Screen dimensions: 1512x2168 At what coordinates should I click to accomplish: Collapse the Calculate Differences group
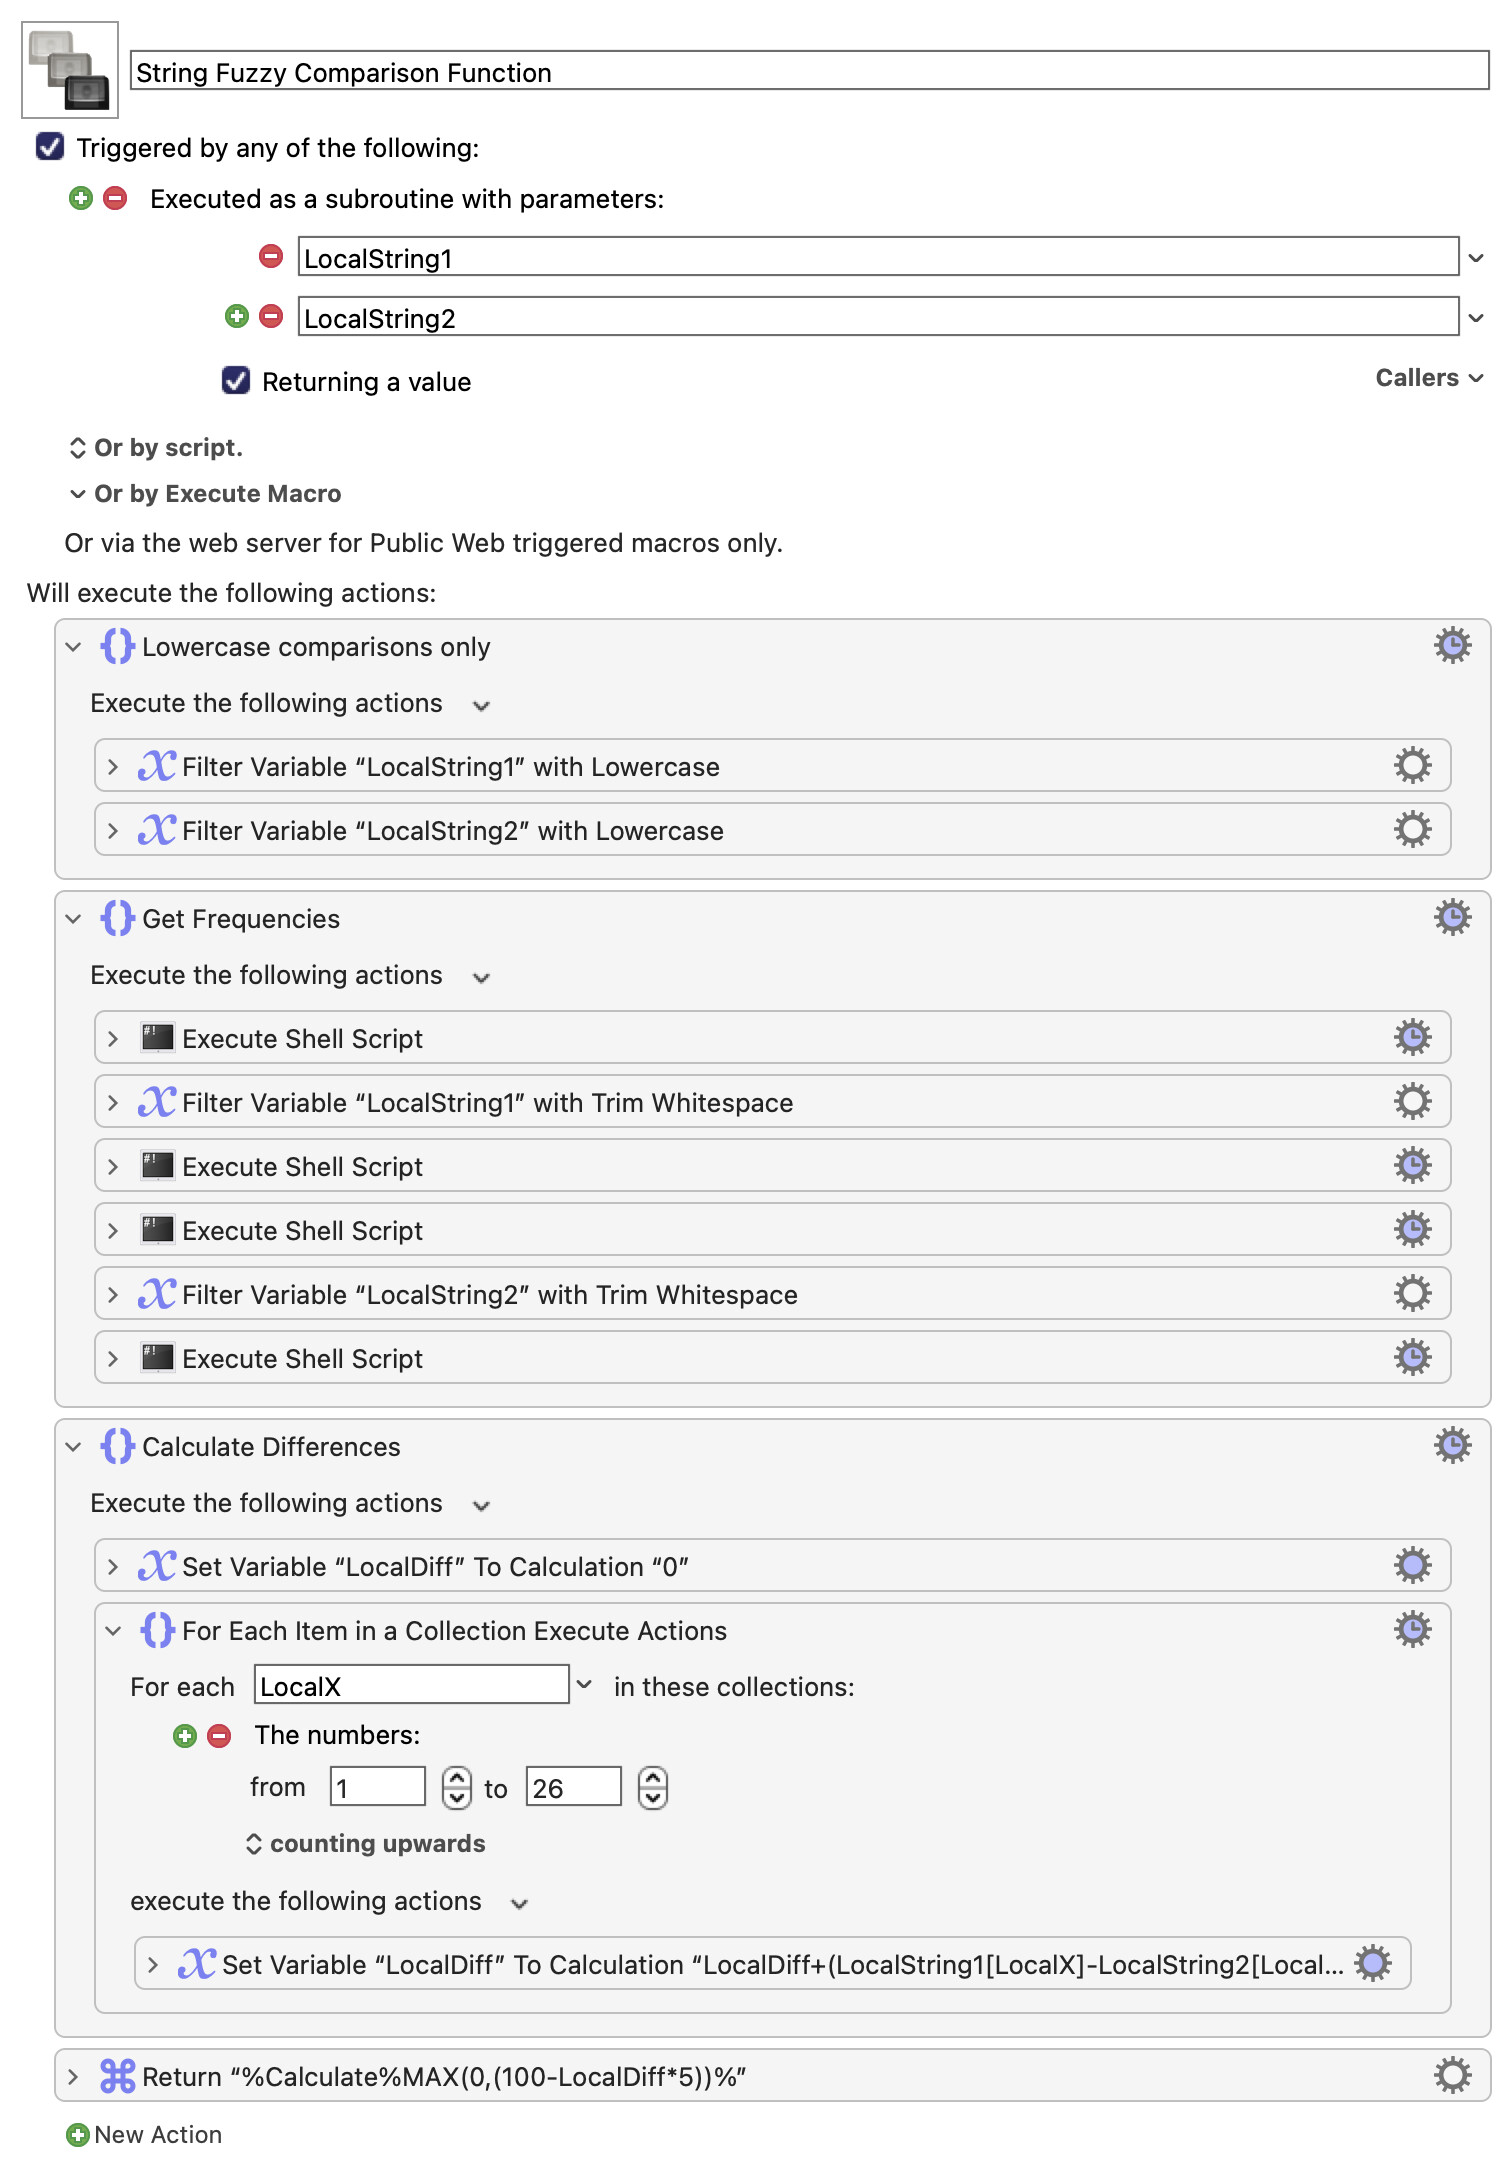point(73,1447)
